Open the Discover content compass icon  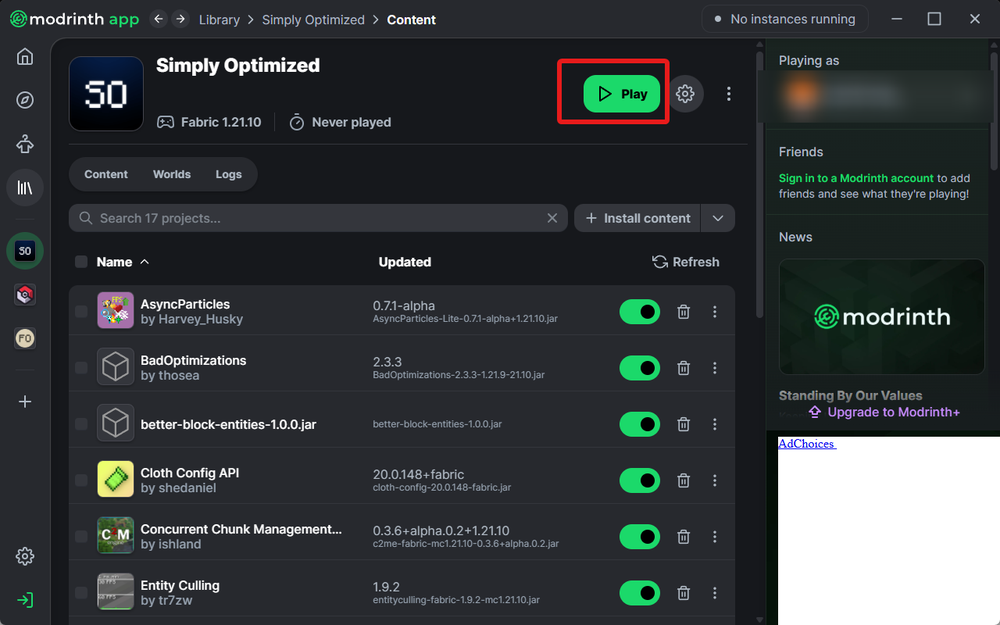(x=25, y=100)
